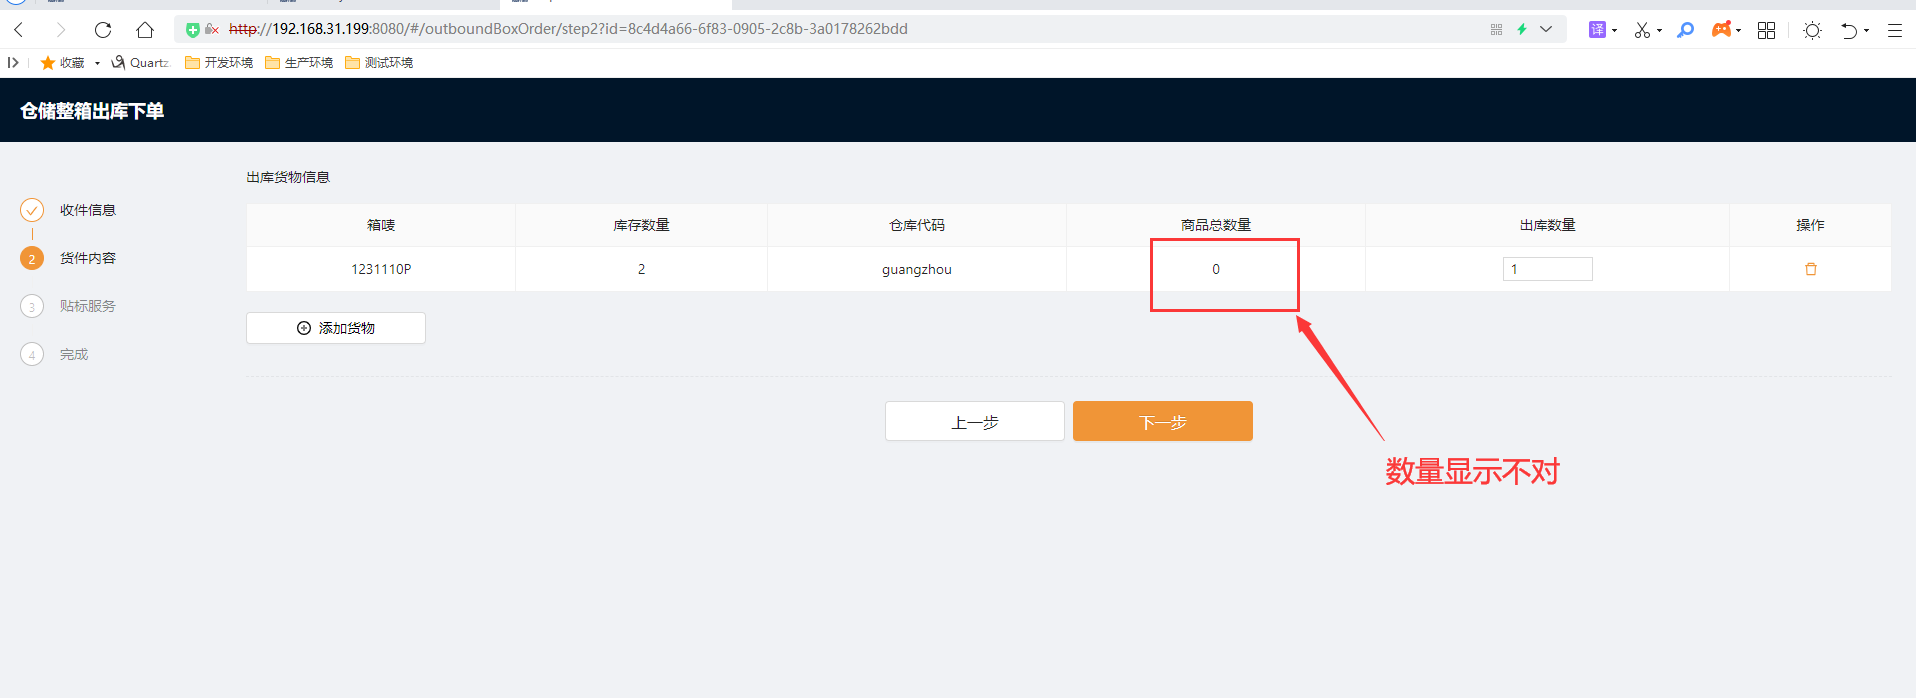Click the 添加货物 add goods button

tap(336, 328)
